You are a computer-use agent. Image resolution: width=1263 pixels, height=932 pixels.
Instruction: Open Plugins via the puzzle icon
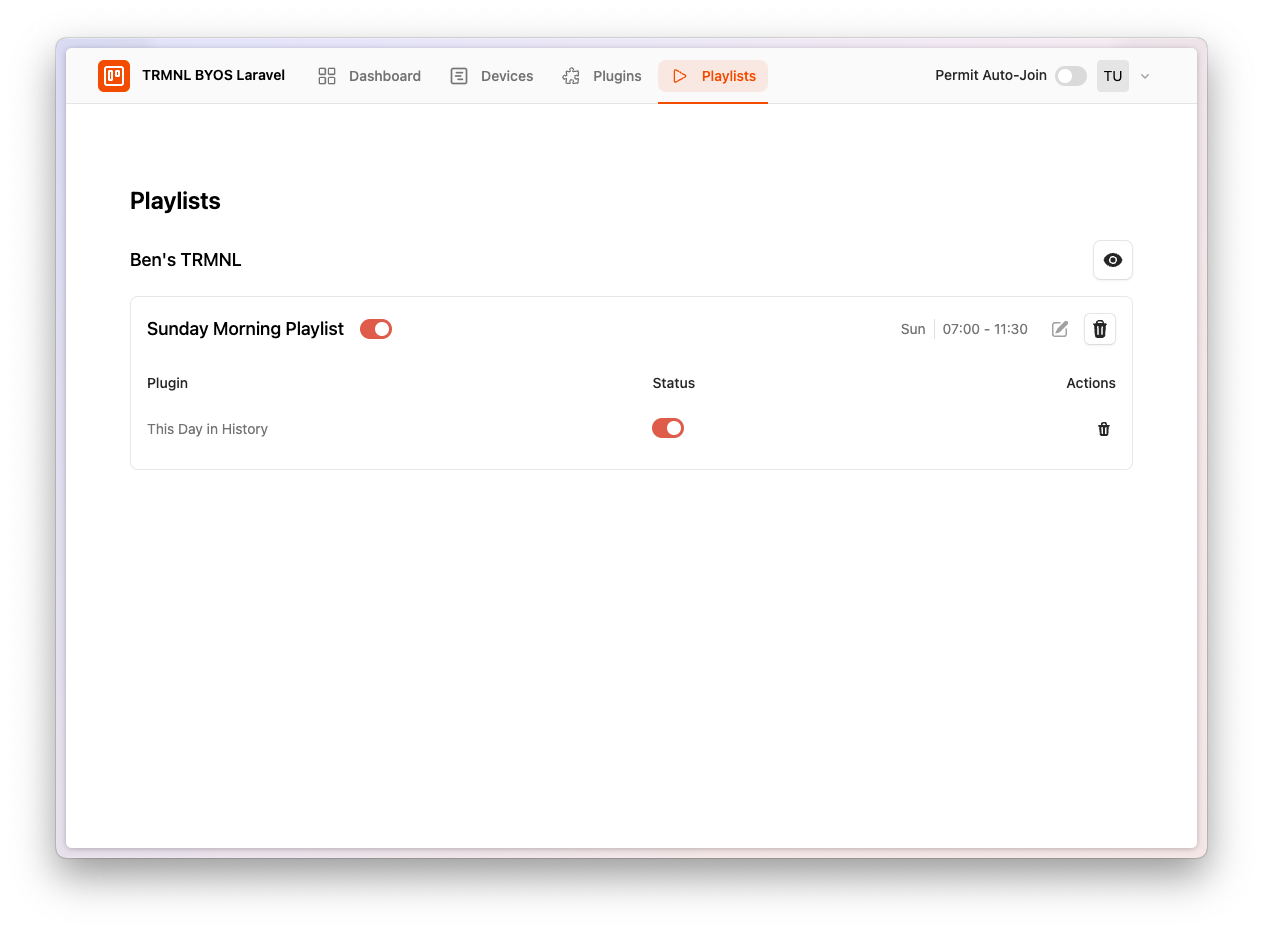[x=570, y=75]
